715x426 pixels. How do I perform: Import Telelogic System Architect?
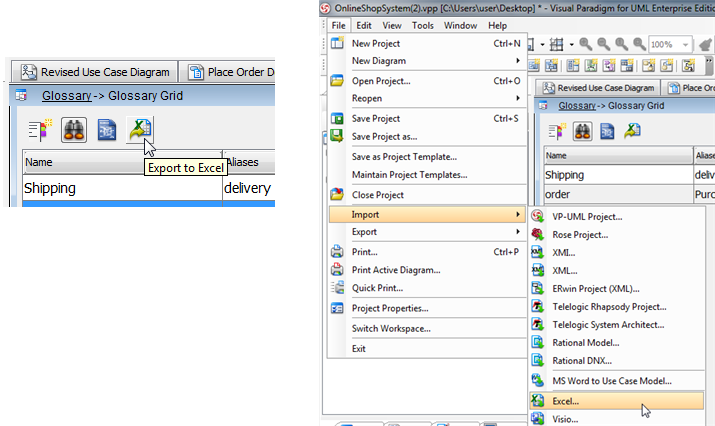pyautogui.click(x=617, y=325)
